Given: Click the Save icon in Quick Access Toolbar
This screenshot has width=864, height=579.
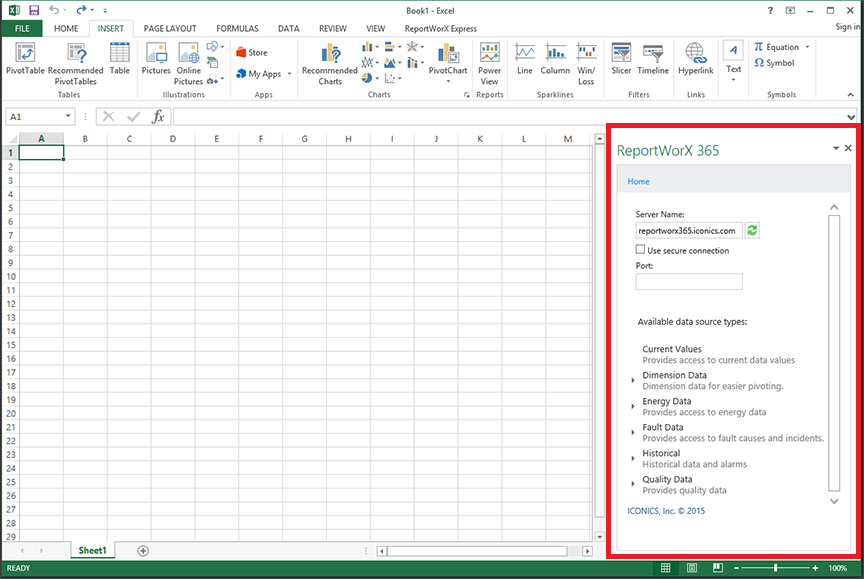Looking at the screenshot, I should coord(34,10).
